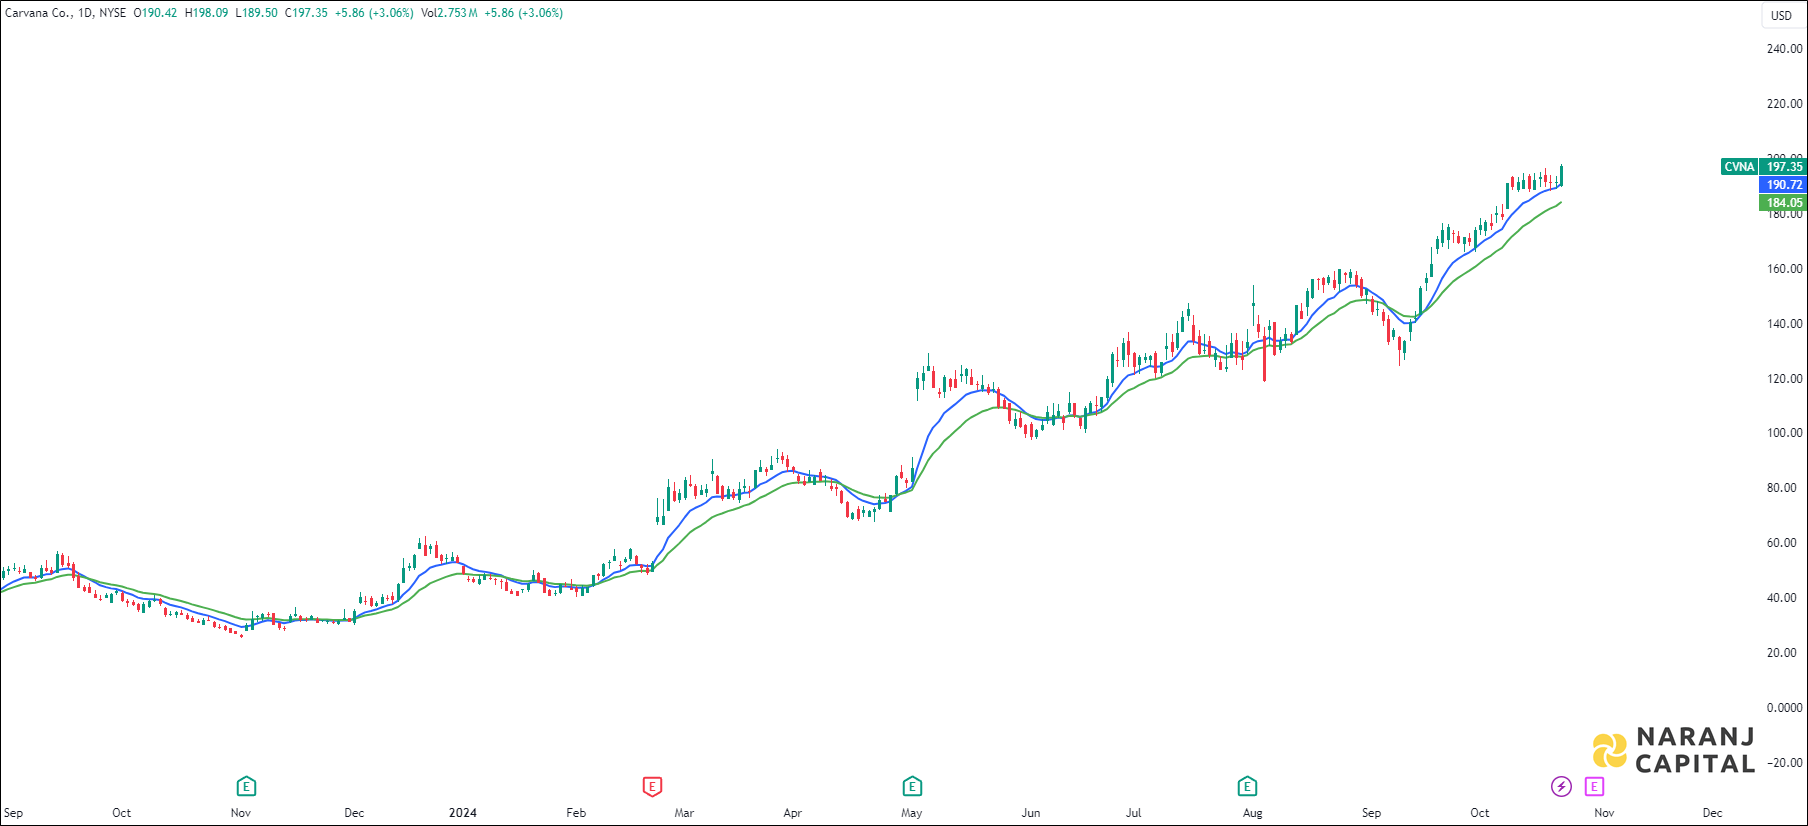Click the green 184.05 moving average label
The width and height of the screenshot is (1808, 826).
pyautogui.click(x=1784, y=203)
